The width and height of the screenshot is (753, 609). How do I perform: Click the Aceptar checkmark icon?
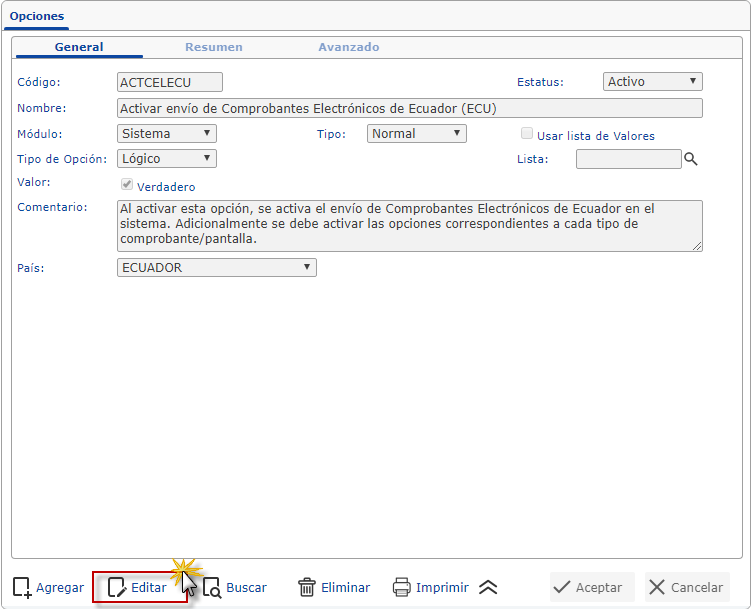(x=562, y=587)
